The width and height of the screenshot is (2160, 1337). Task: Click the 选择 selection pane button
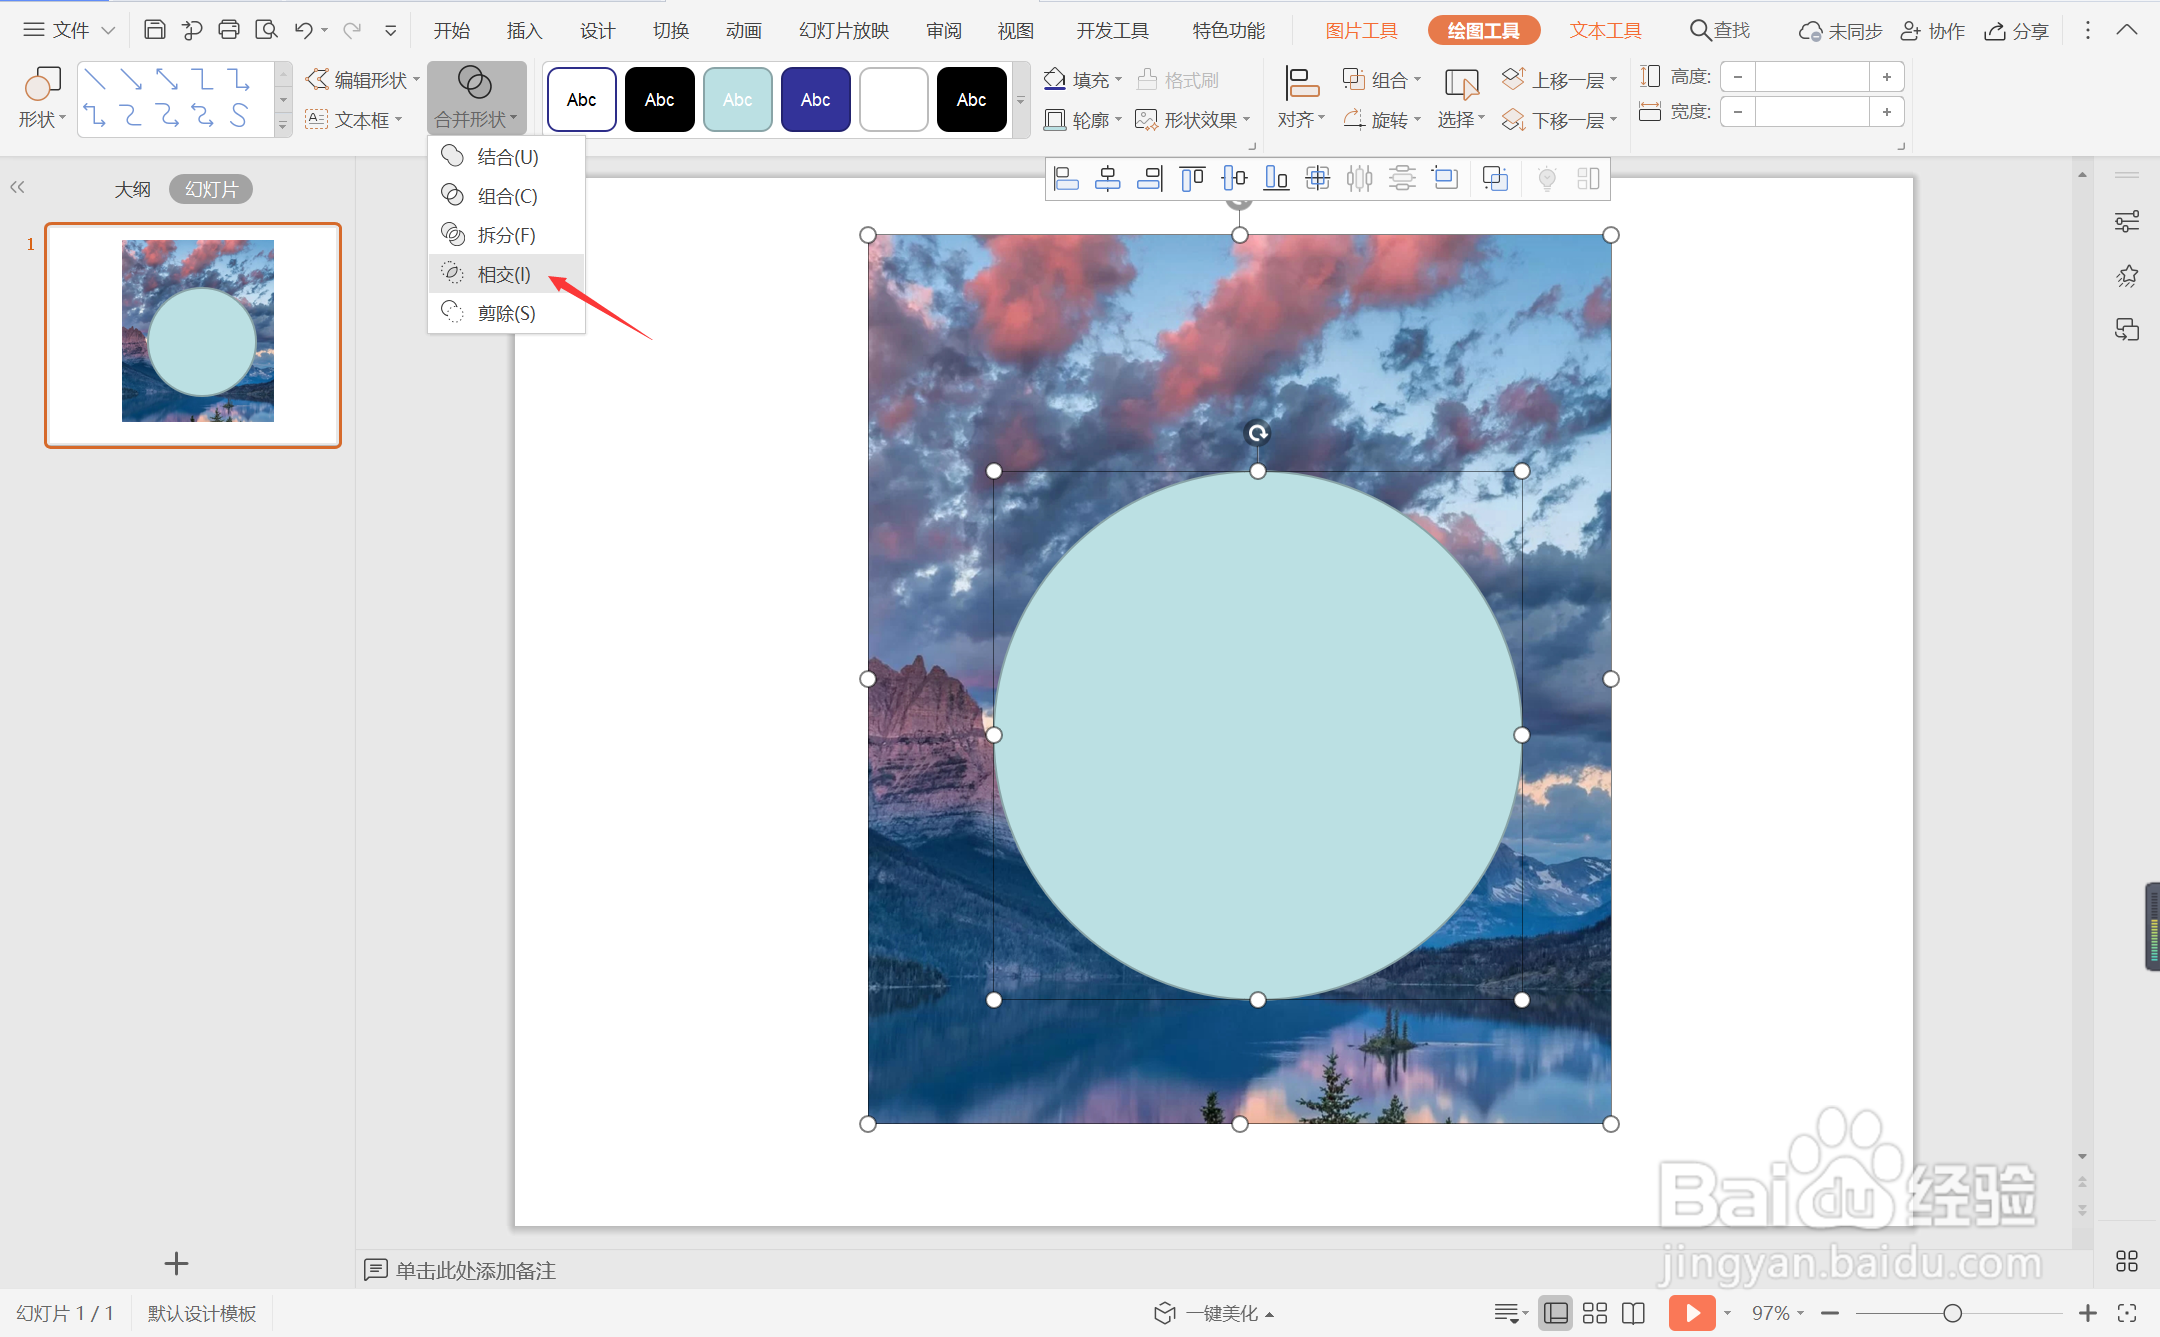1461,98
